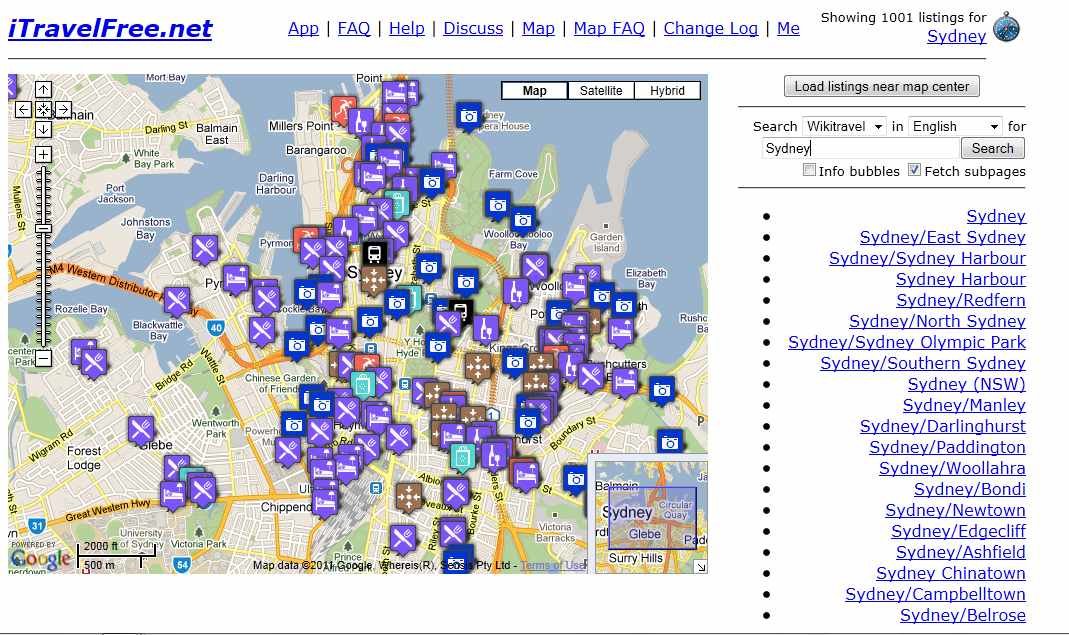Viewport: 1069px width, 635px height.
Task: Pan the map left with the arrow
Action: click(x=23, y=109)
